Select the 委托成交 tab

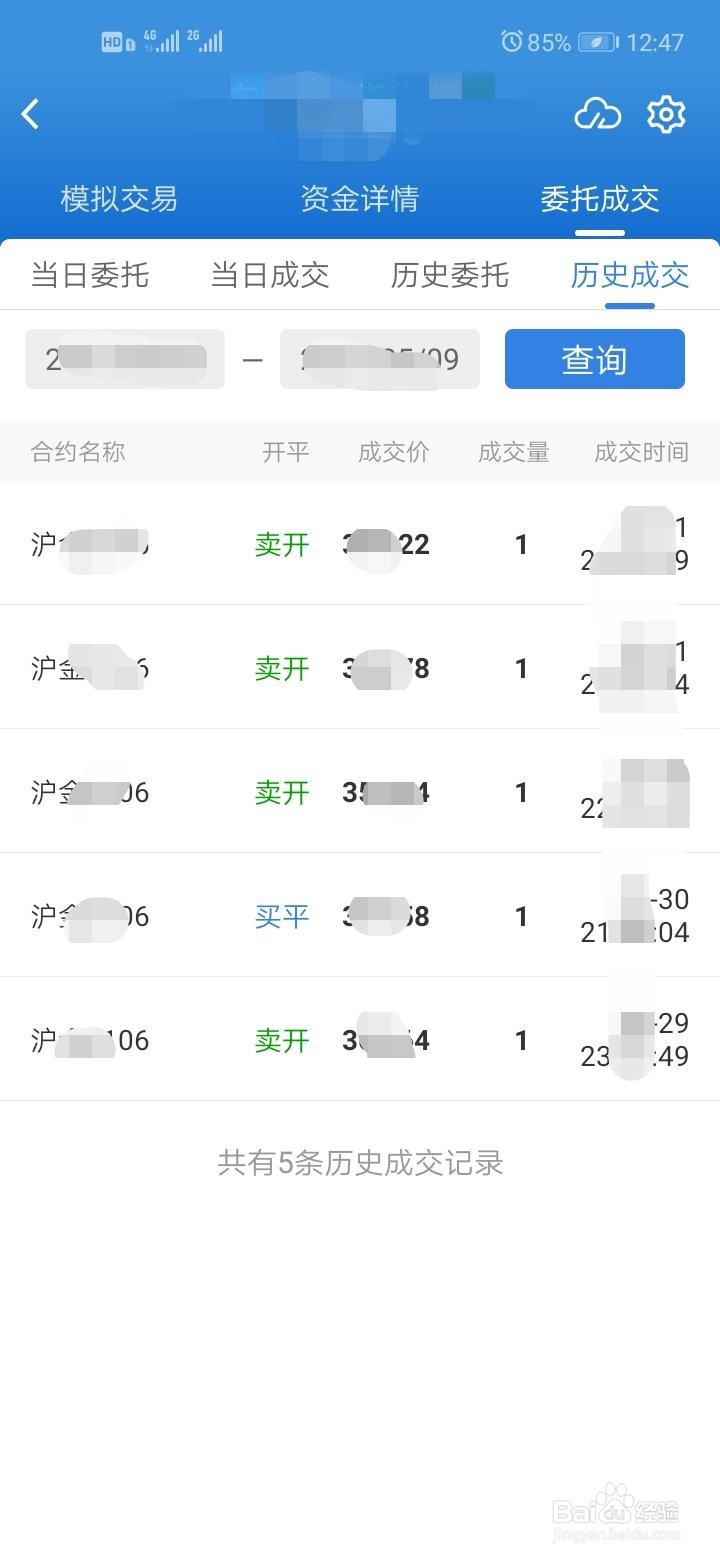(x=599, y=199)
